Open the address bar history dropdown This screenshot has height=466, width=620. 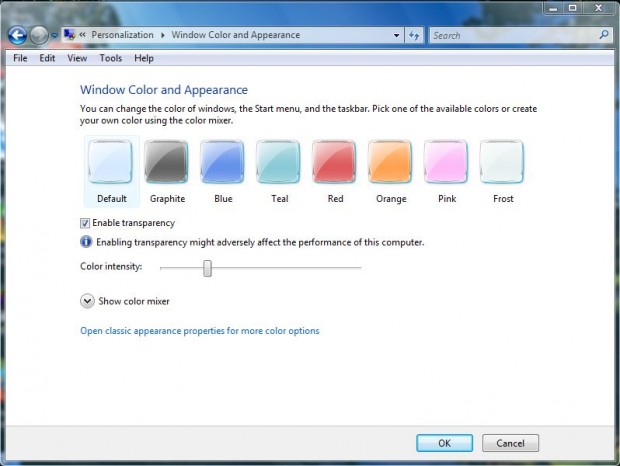[x=394, y=35]
